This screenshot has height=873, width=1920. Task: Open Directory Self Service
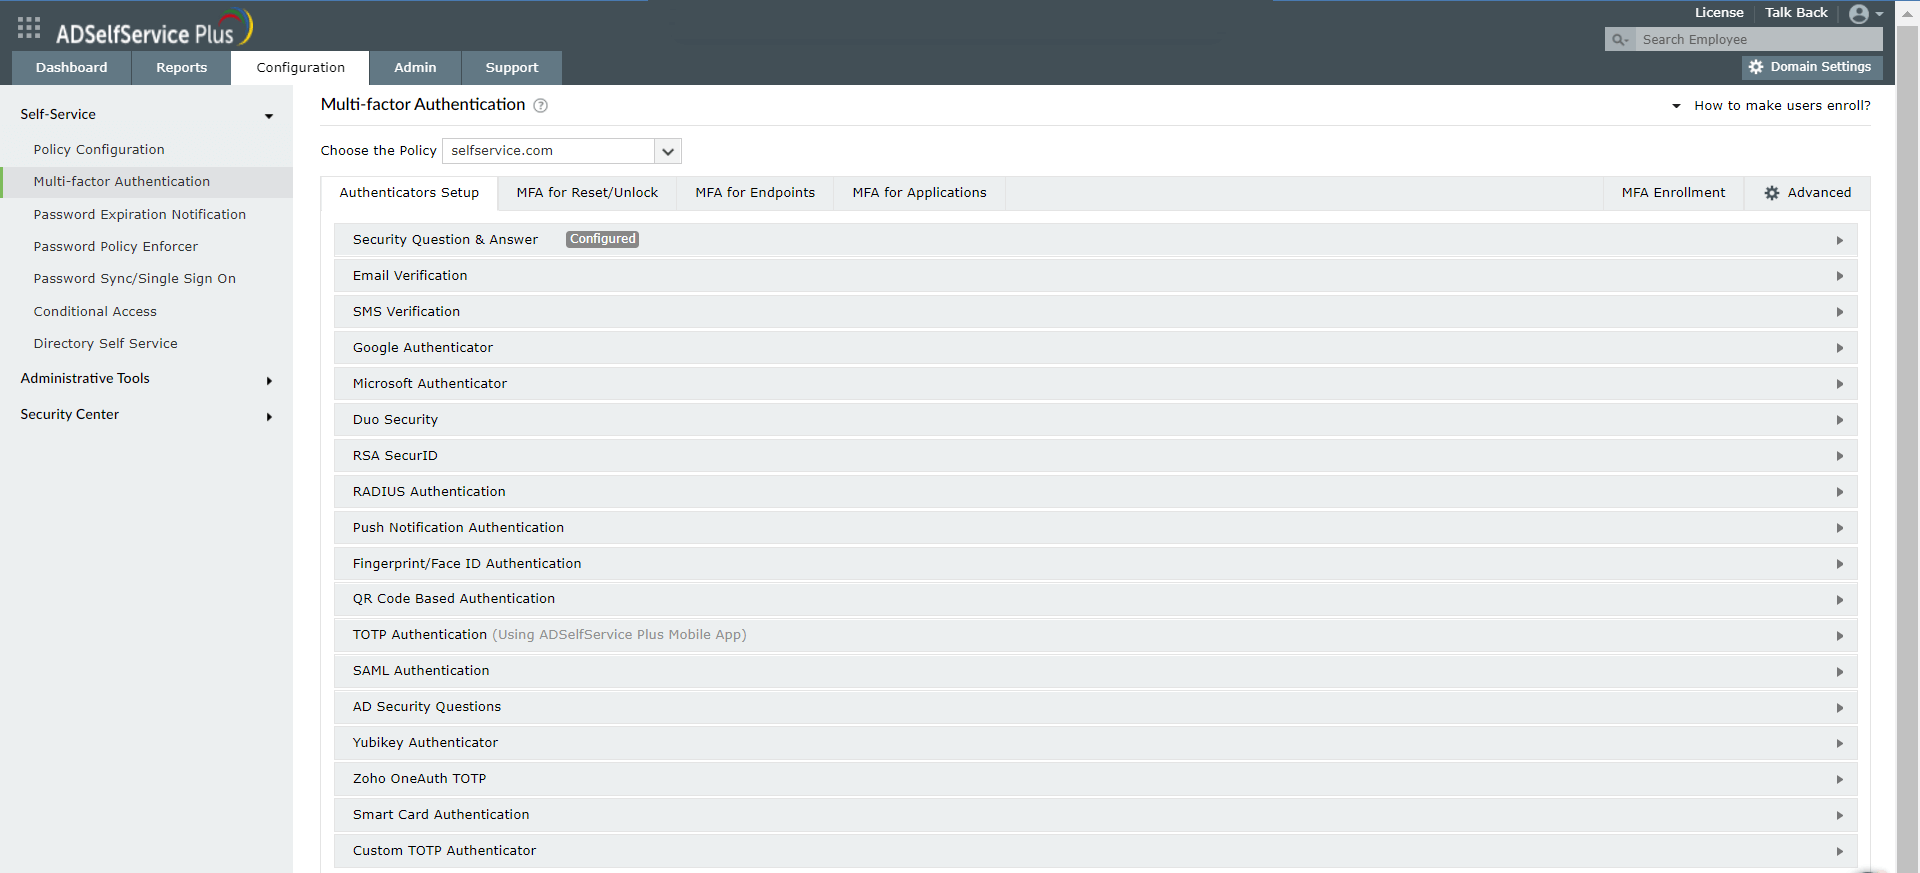tap(106, 344)
